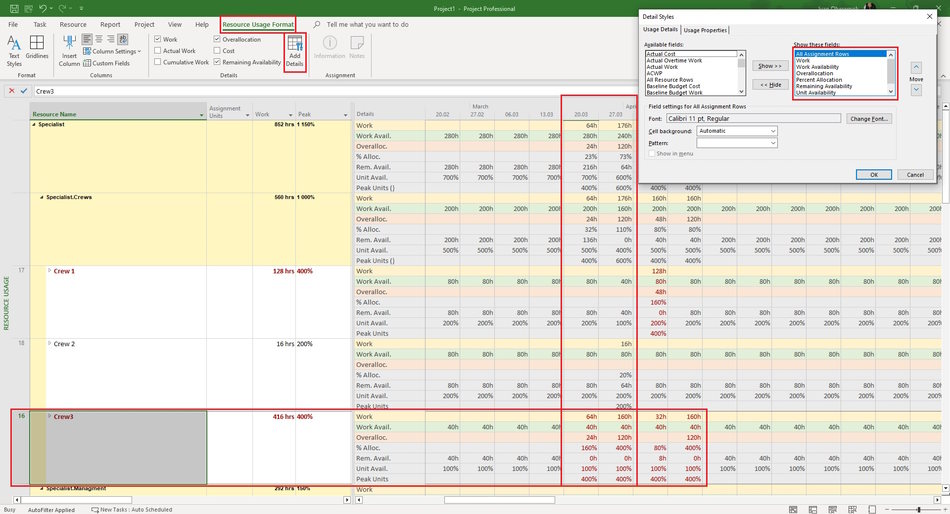Move selected field down in Detail Styles
Image resolution: width=950 pixels, height=514 pixels.
(916, 90)
